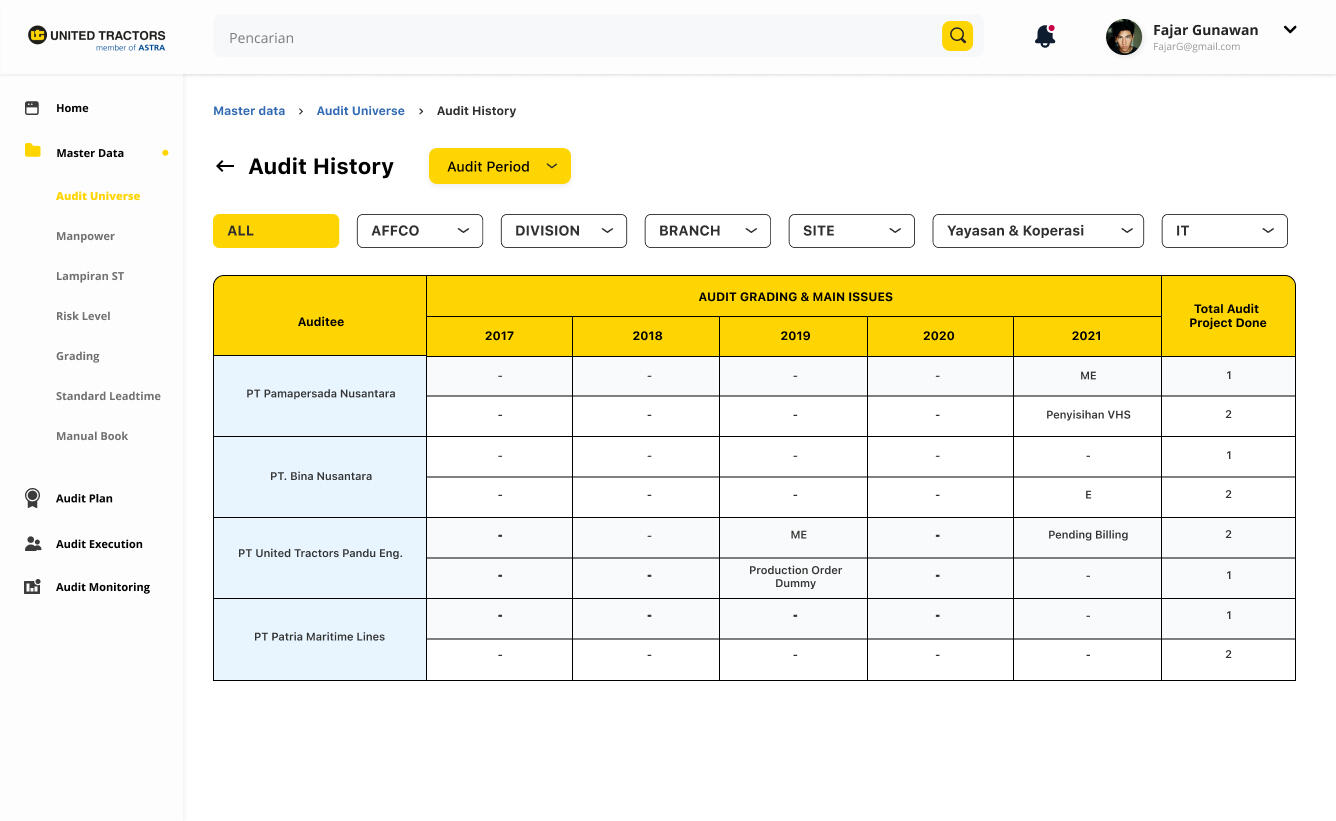Click the Home icon in sidebar

(32, 108)
